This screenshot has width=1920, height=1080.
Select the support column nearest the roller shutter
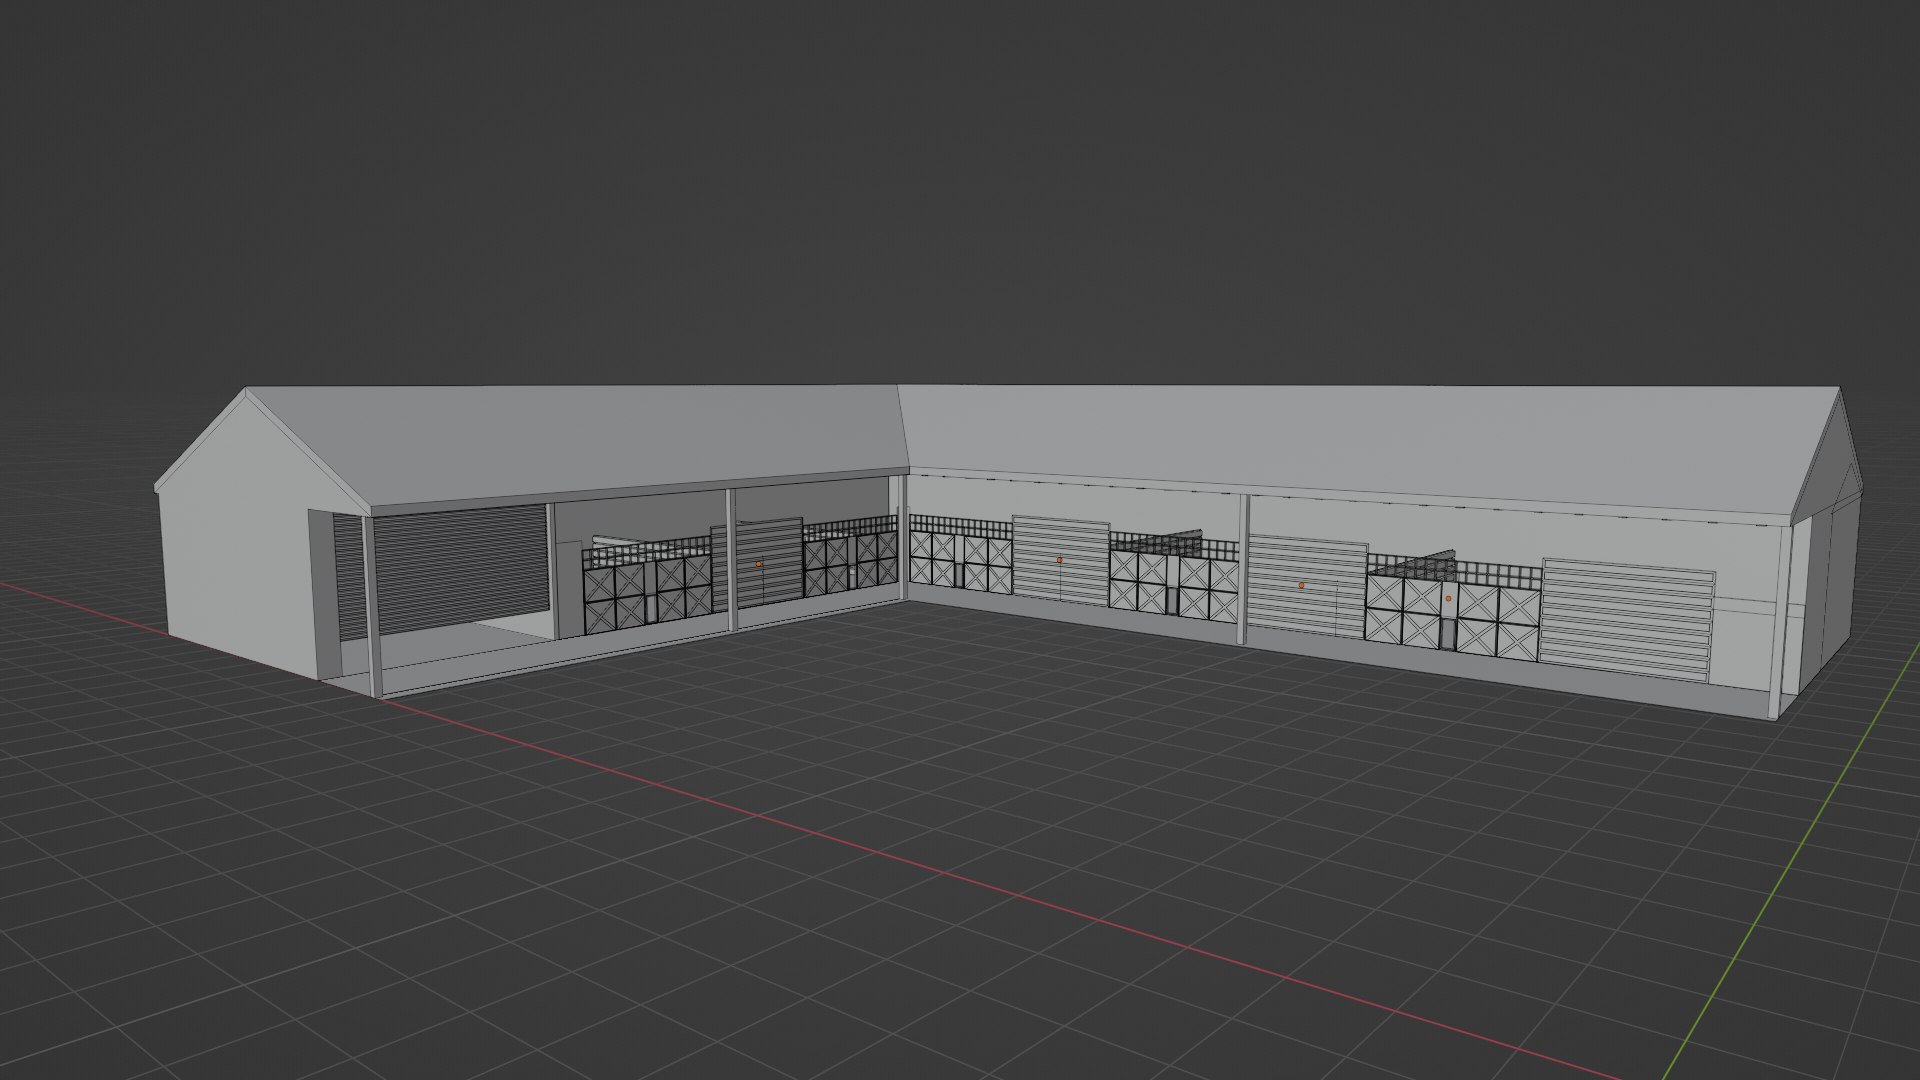(x=375, y=606)
